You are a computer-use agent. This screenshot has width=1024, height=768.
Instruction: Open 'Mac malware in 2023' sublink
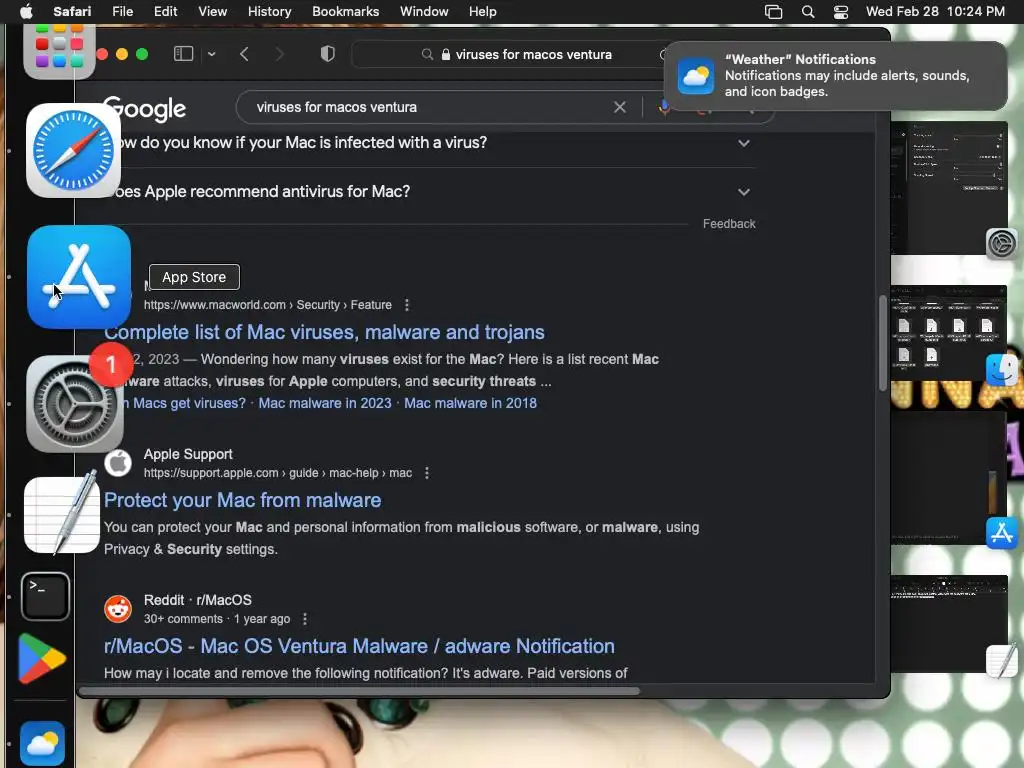(325, 403)
